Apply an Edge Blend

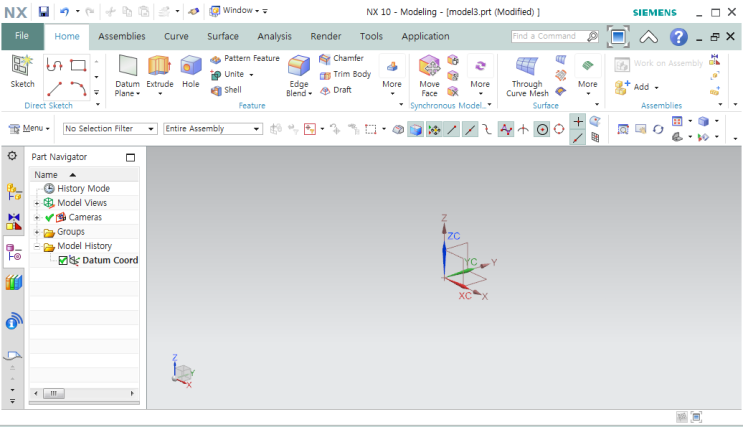(299, 75)
